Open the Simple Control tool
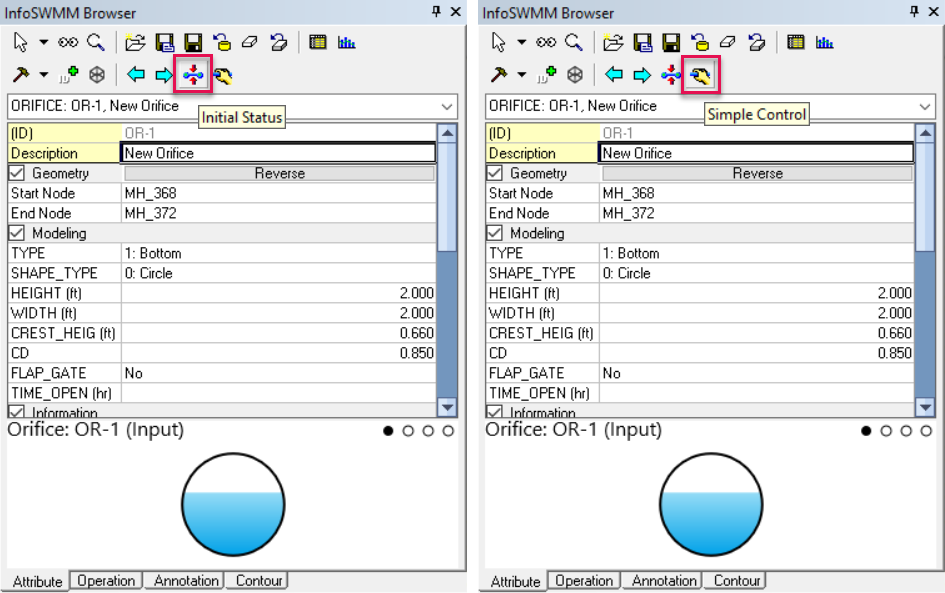This screenshot has width=945, height=593. tap(700, 74)
